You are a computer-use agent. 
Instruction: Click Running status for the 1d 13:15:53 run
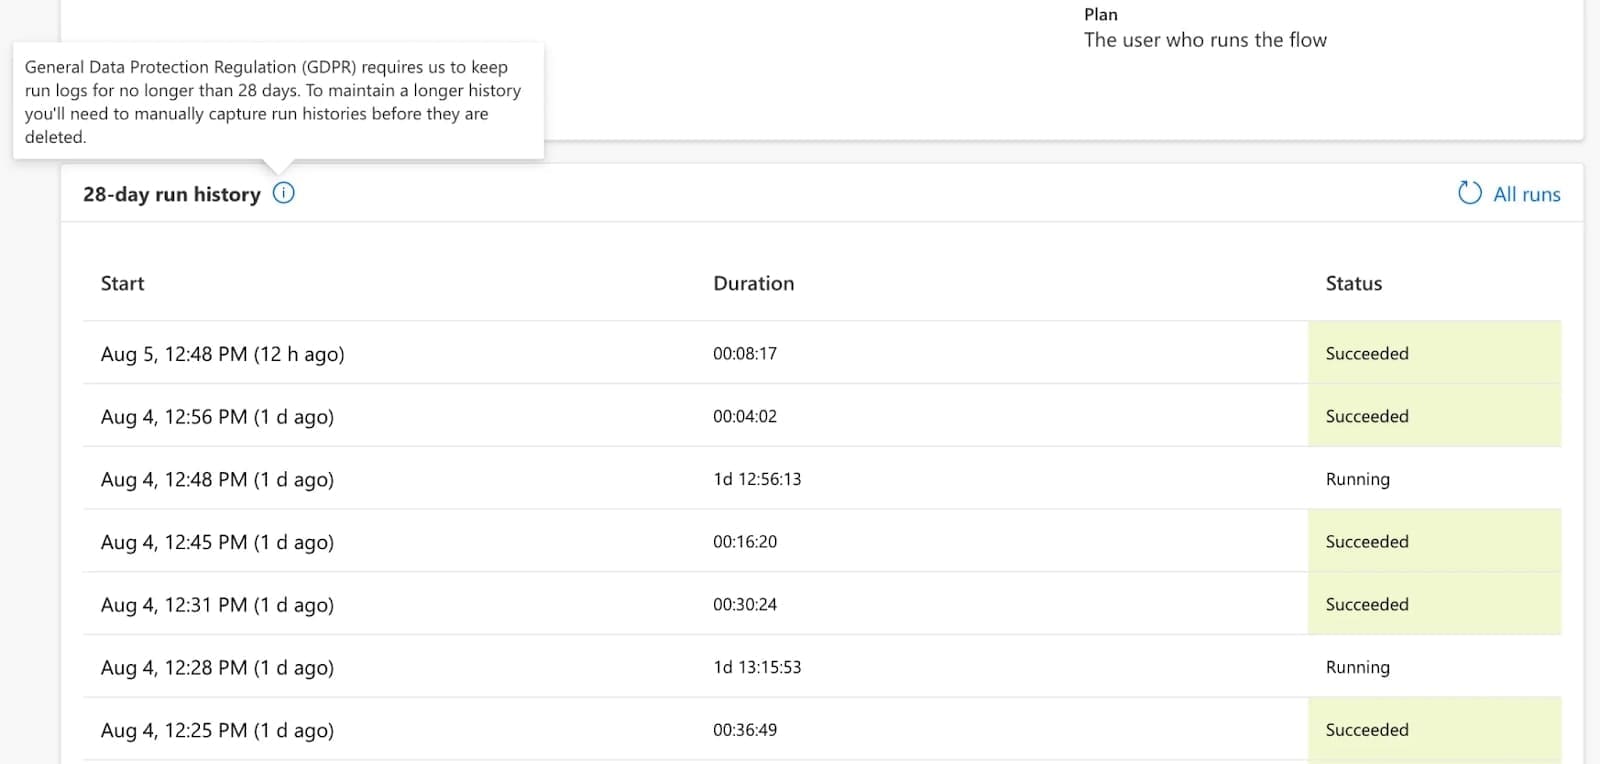pos(1357,667)
